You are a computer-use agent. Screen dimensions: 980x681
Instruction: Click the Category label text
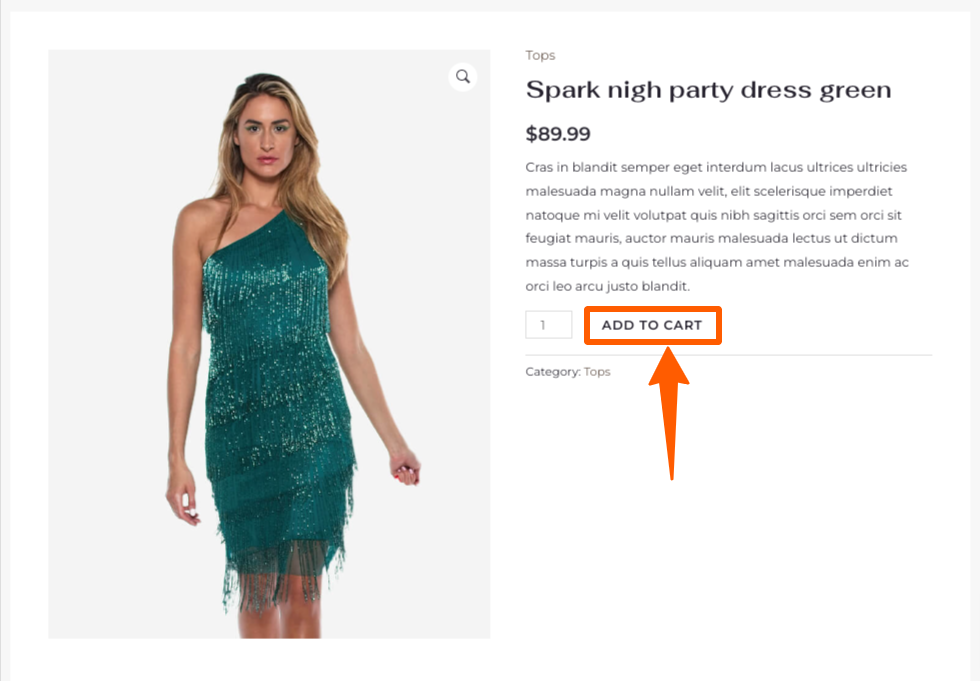tap(552, 372)
